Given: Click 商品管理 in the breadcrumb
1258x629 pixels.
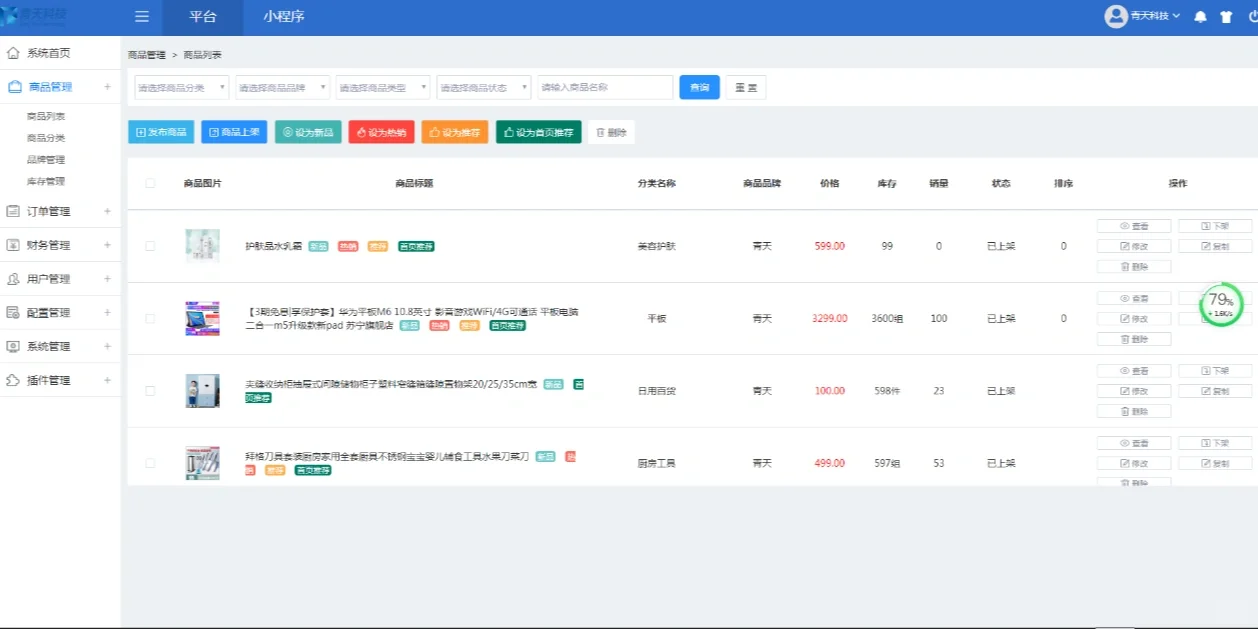Looking at the screenshot, I should (147, 55).
